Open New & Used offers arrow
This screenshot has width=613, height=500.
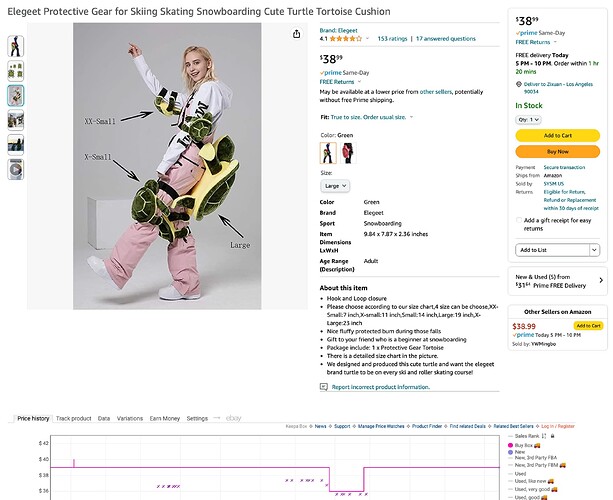601,280
